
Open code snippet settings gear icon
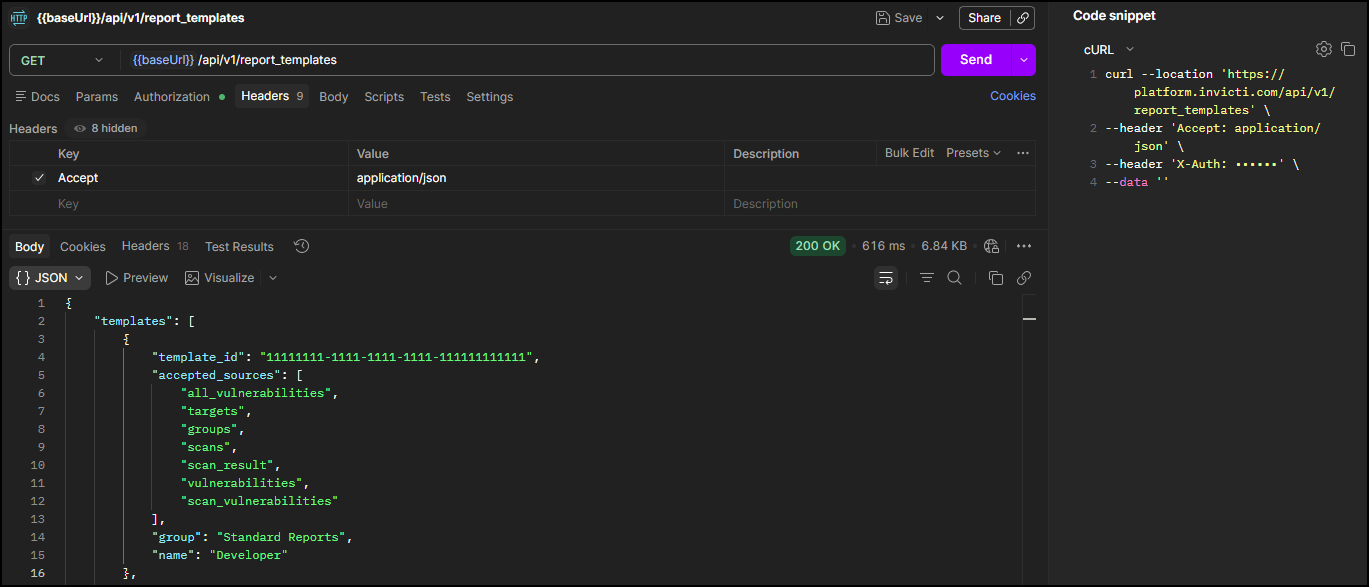click(x=1323, y=49)
